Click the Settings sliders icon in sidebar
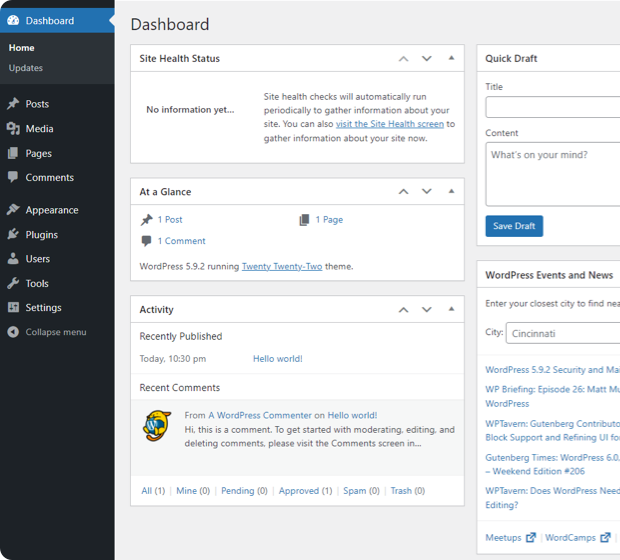Image resolution: width=620 pixels, height=560 pixels. pos(13,308)
